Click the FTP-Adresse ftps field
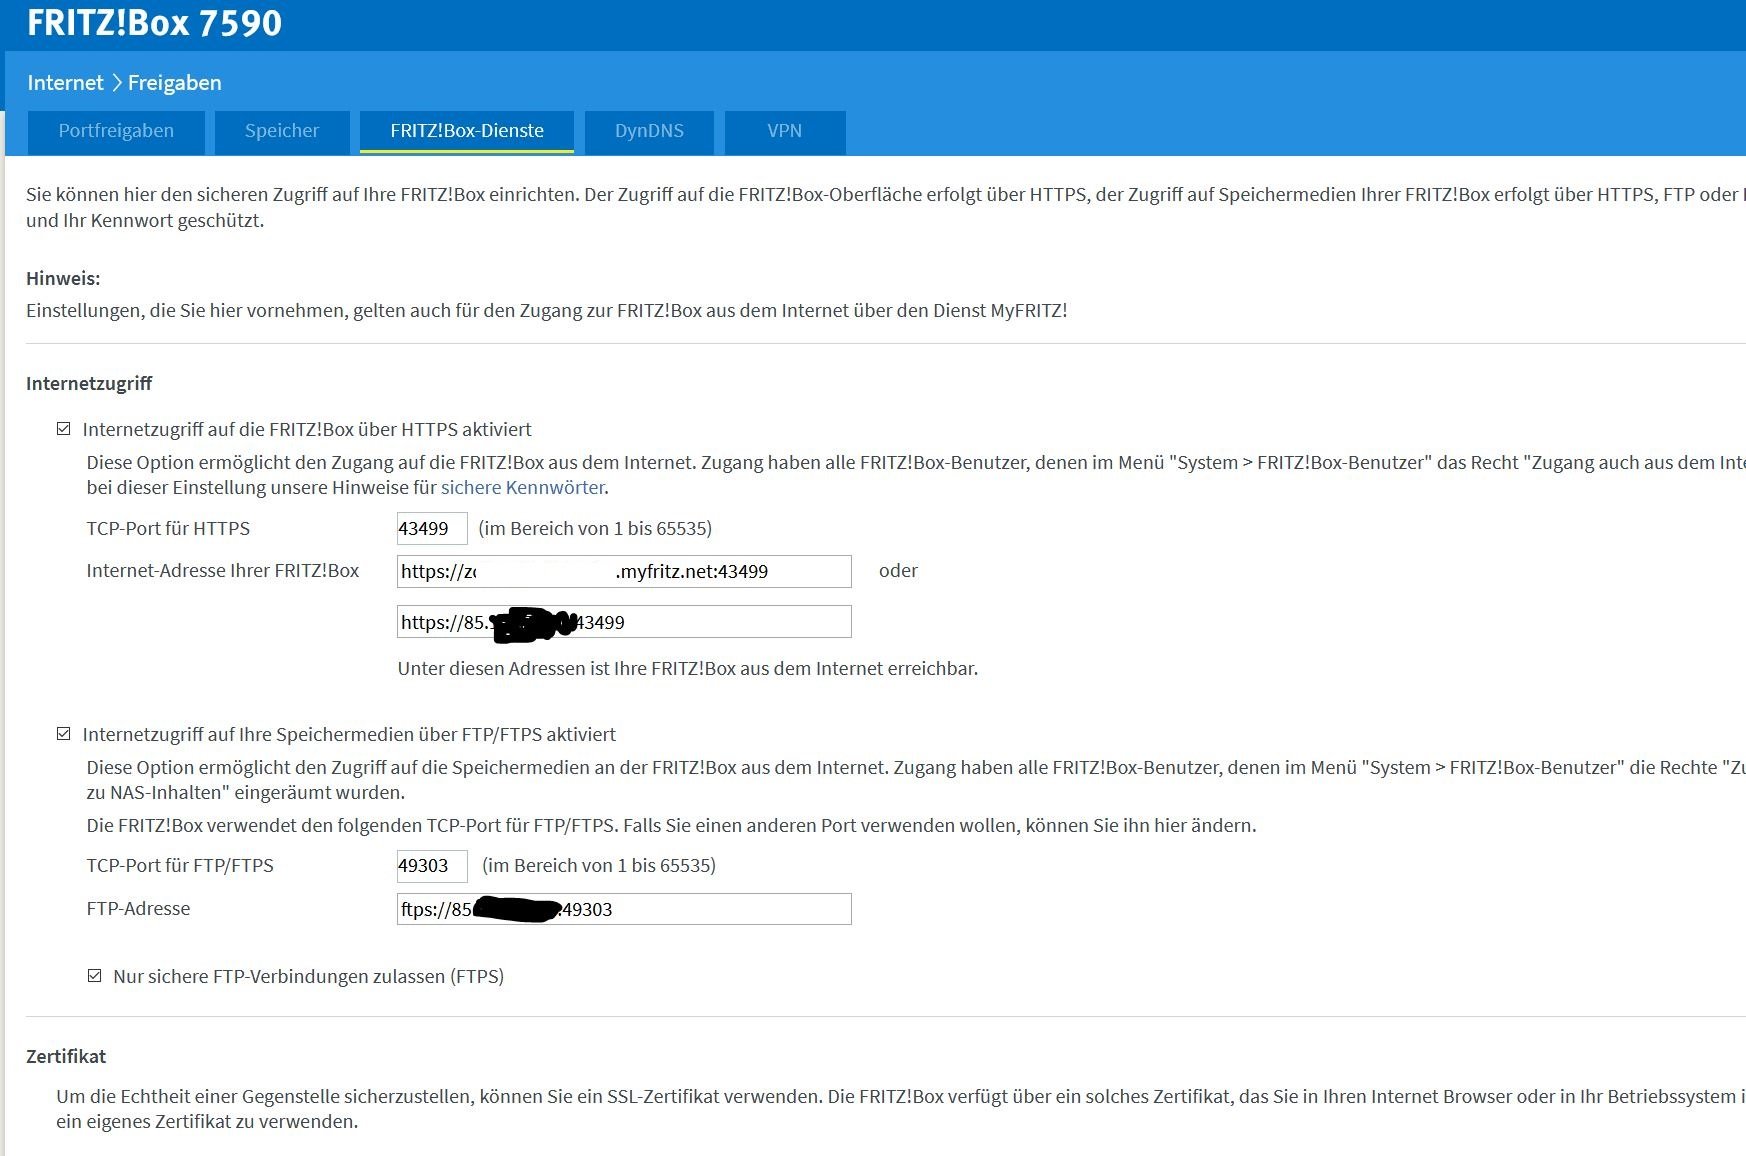Image resolution: width=1746 pixels, height=1156 pixels. click(624, 909)
